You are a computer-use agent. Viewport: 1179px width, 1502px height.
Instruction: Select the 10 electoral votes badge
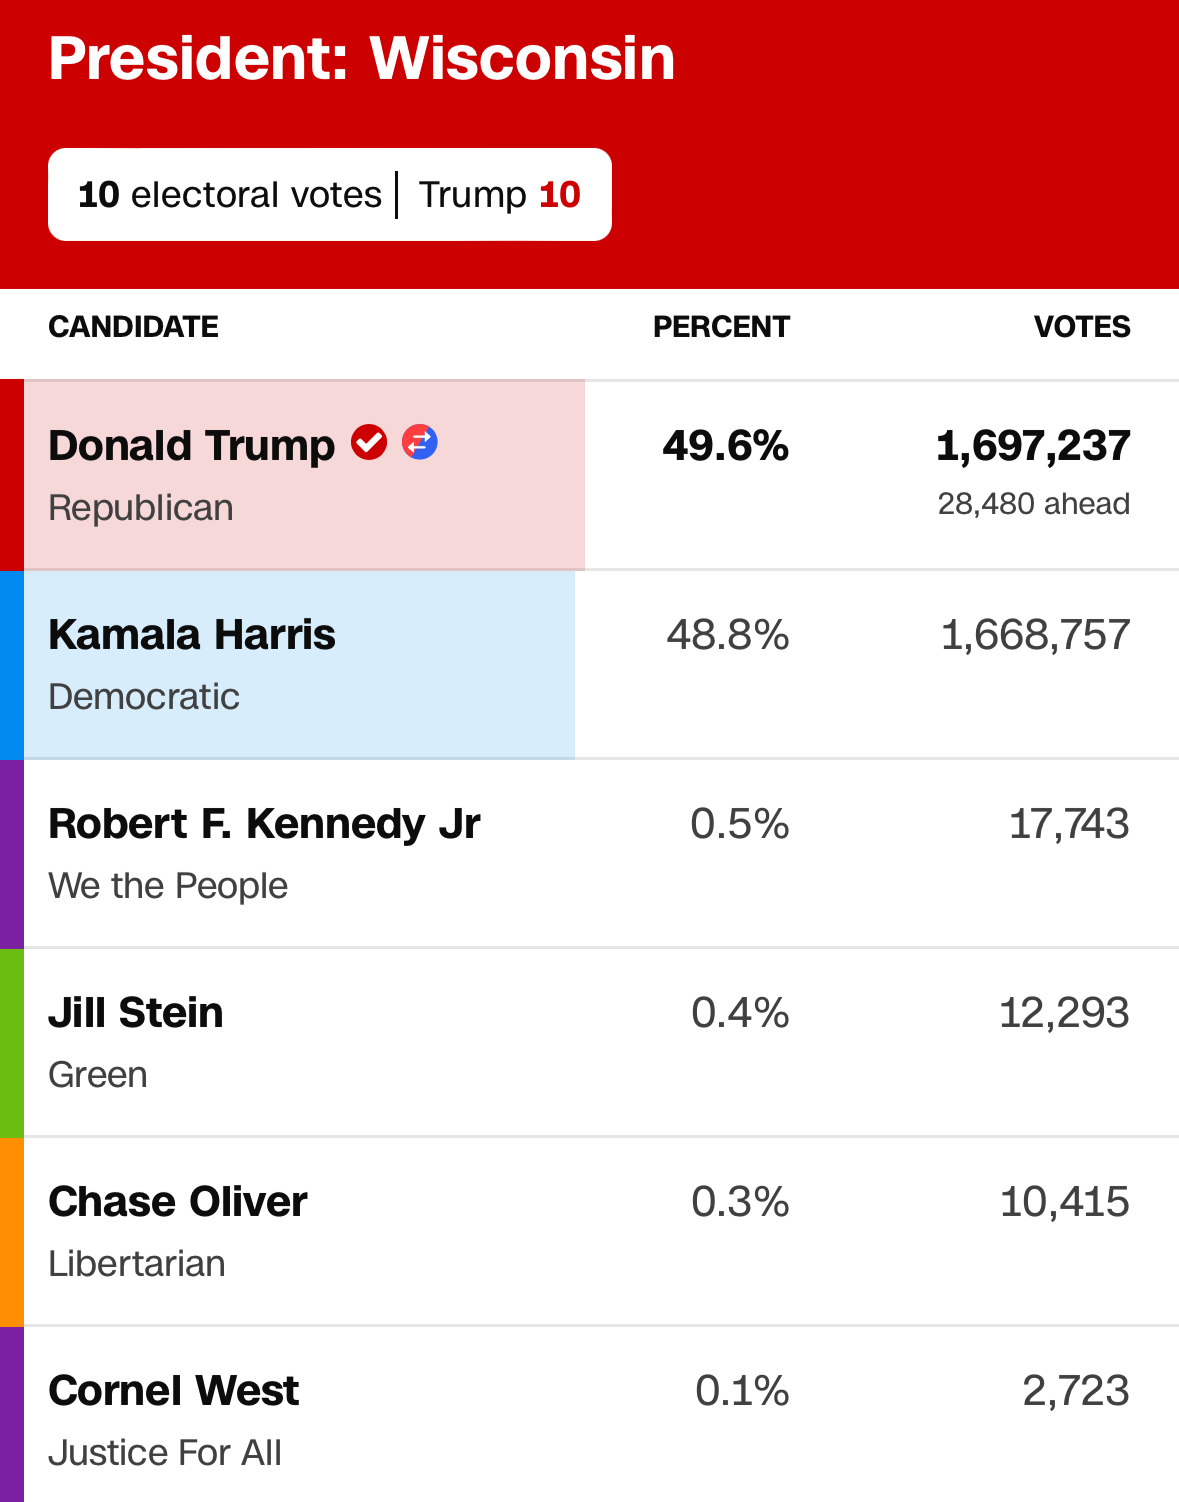pos(330,195)
